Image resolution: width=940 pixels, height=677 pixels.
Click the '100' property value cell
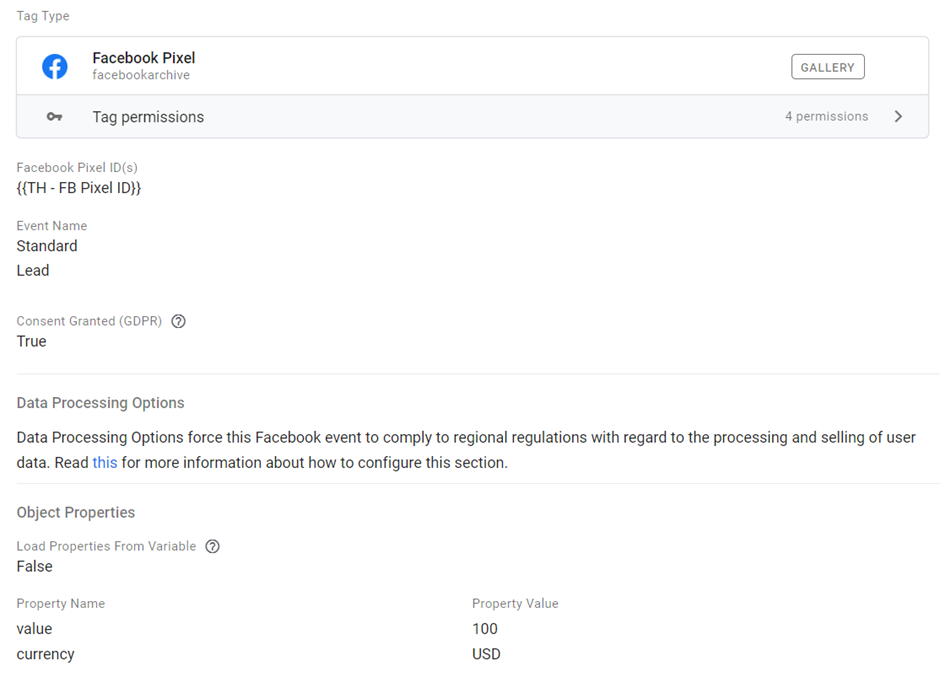coord(485,629)
